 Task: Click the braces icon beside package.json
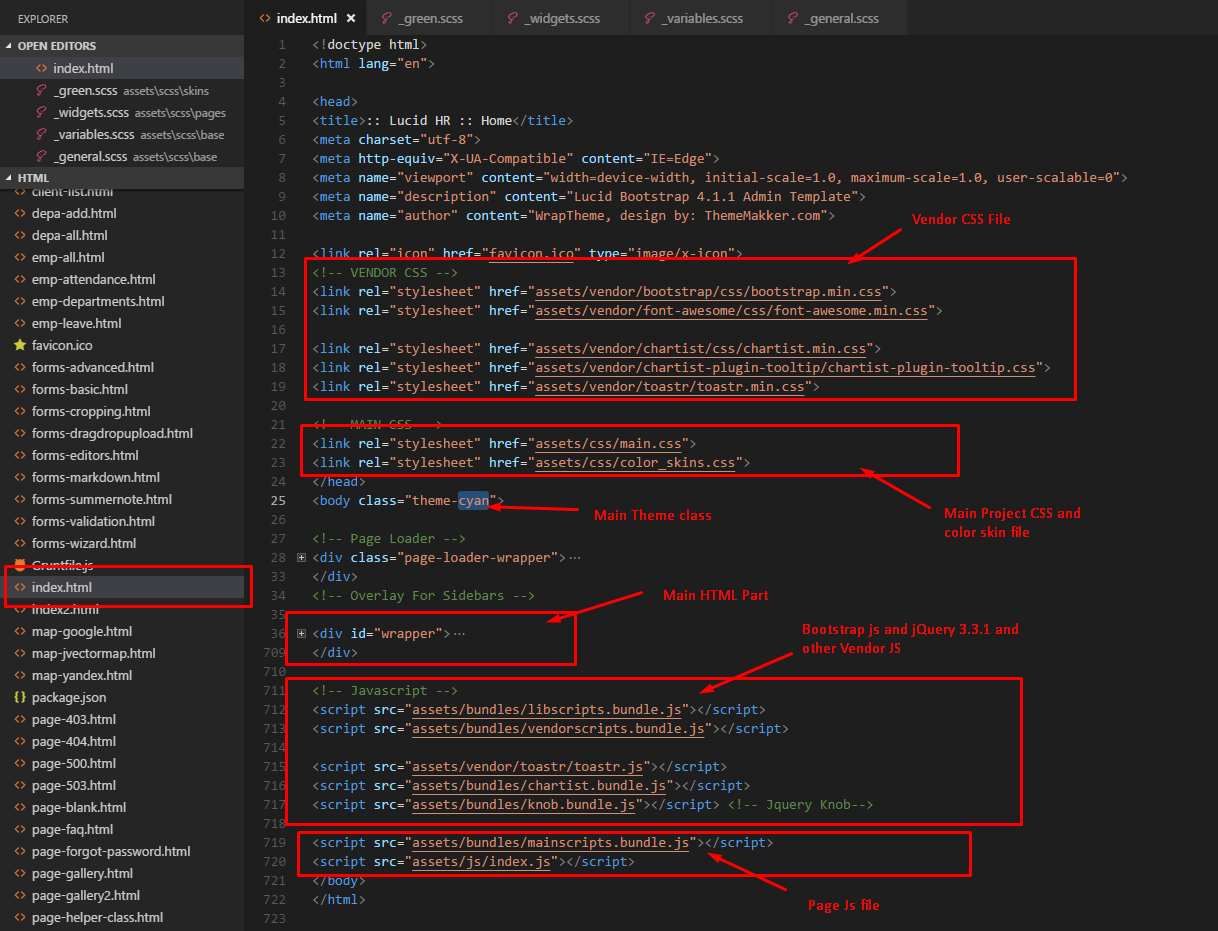coord(20,697)
